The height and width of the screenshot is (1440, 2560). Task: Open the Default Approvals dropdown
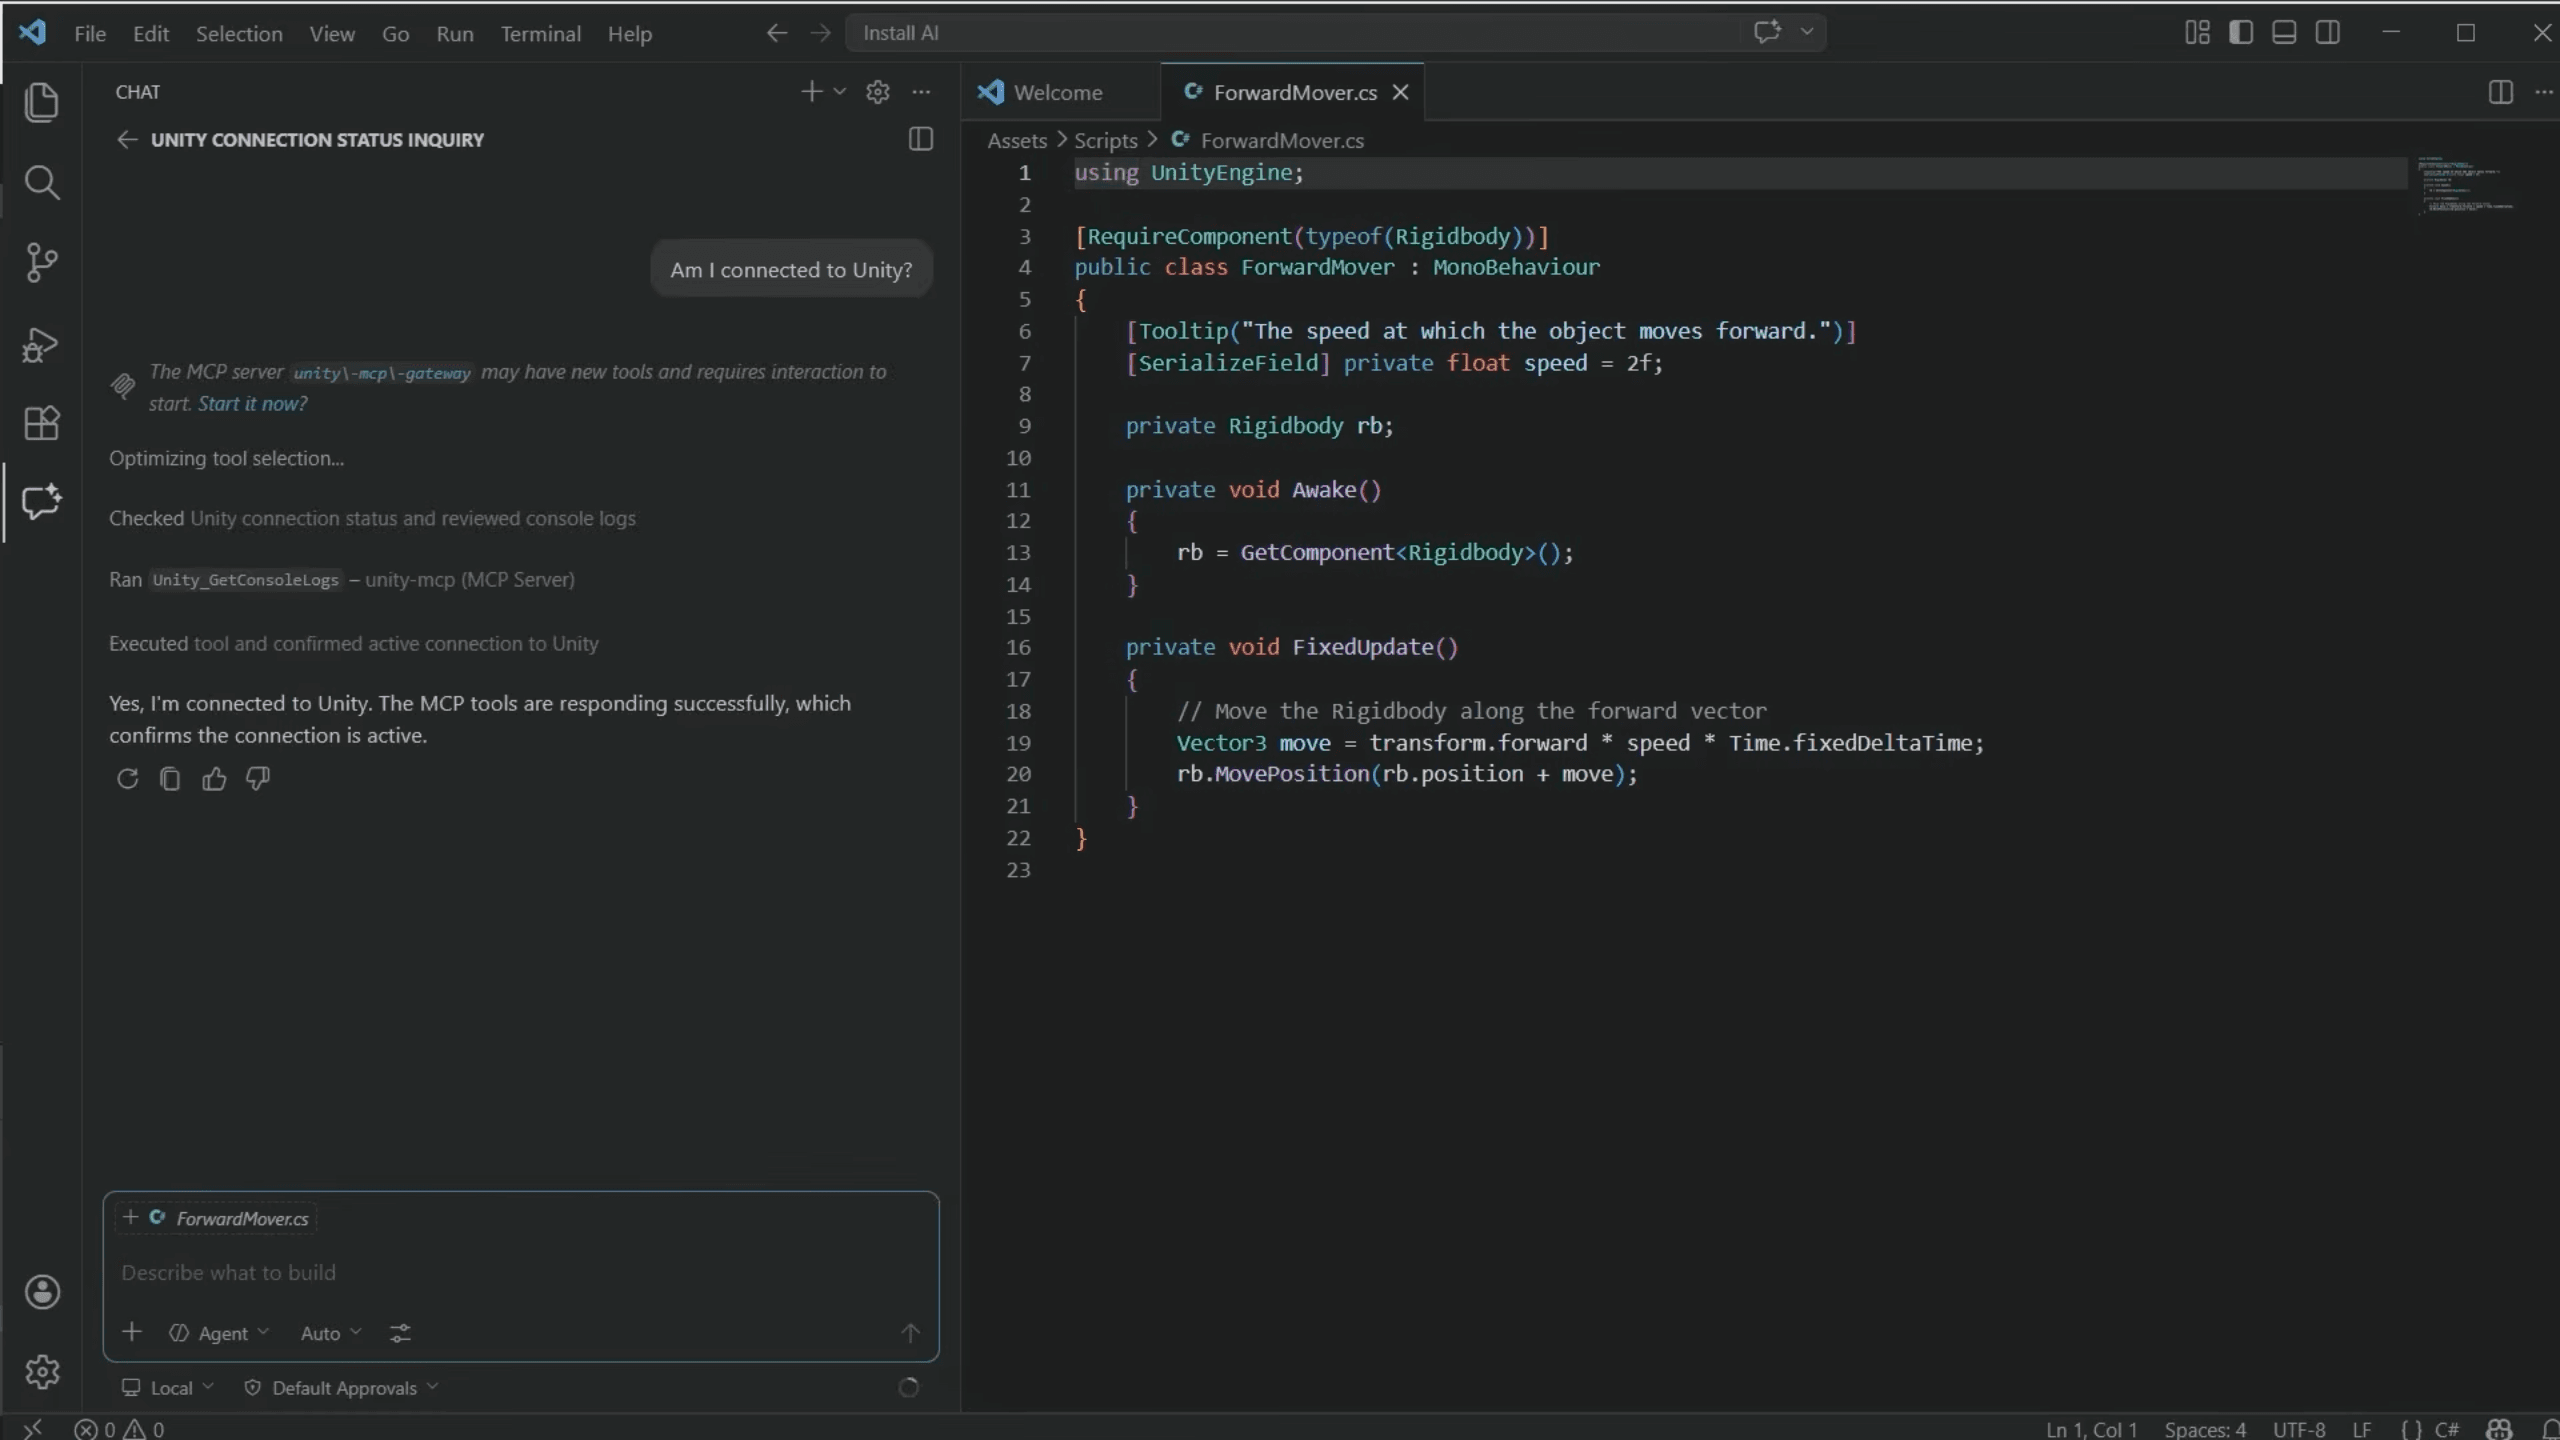pyautogui.click(x=341, y=1388)
